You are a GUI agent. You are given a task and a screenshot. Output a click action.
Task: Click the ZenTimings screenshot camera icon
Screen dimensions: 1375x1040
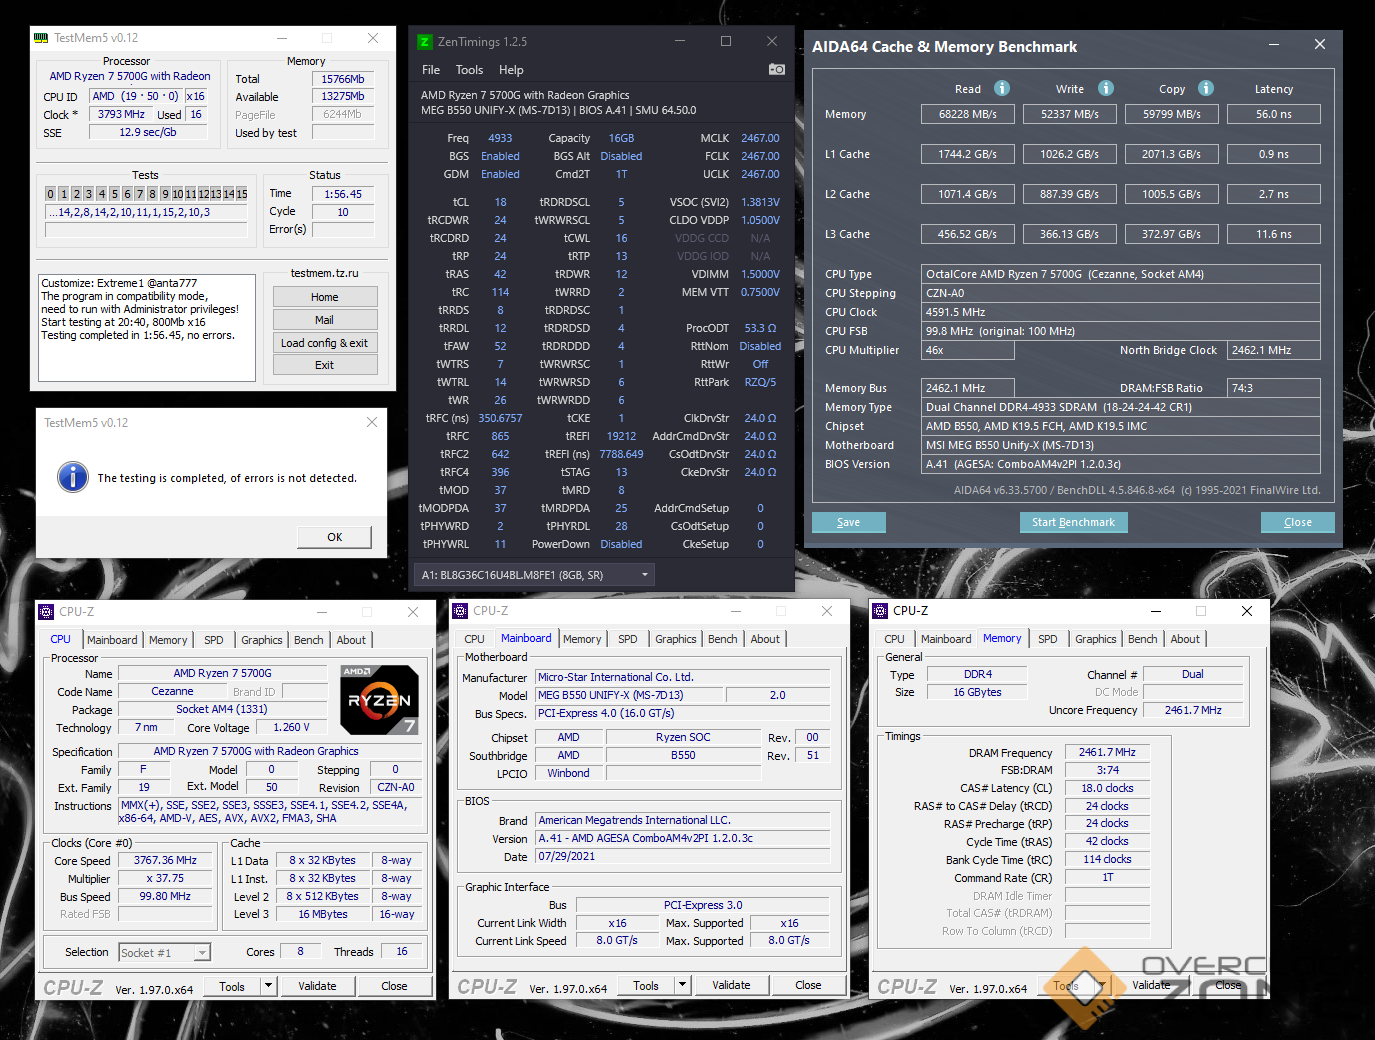[x=776, y=69]
